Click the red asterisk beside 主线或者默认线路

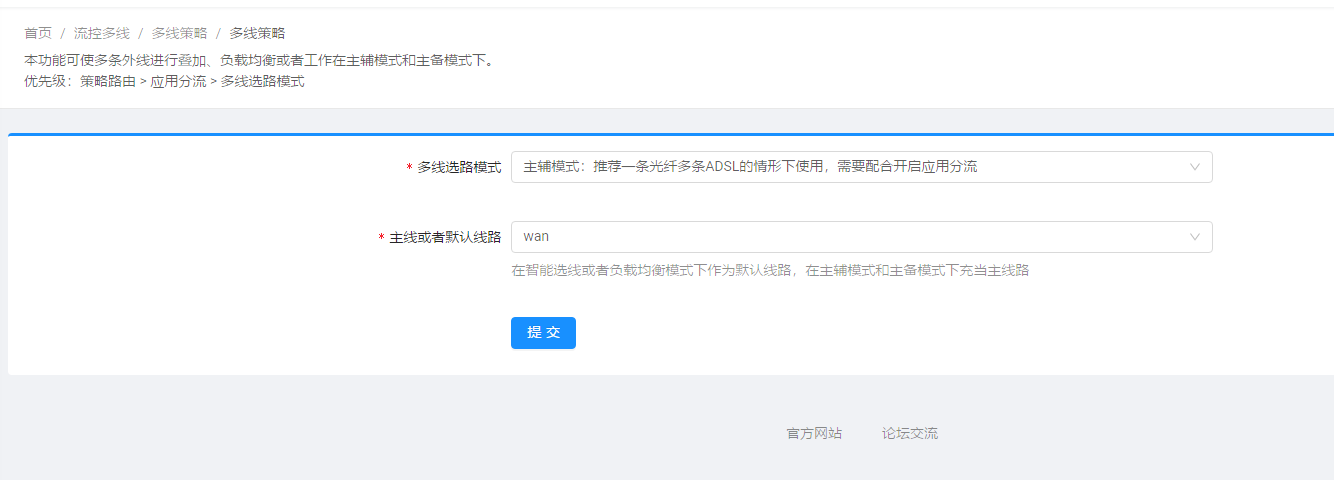(x=381, y=238)
